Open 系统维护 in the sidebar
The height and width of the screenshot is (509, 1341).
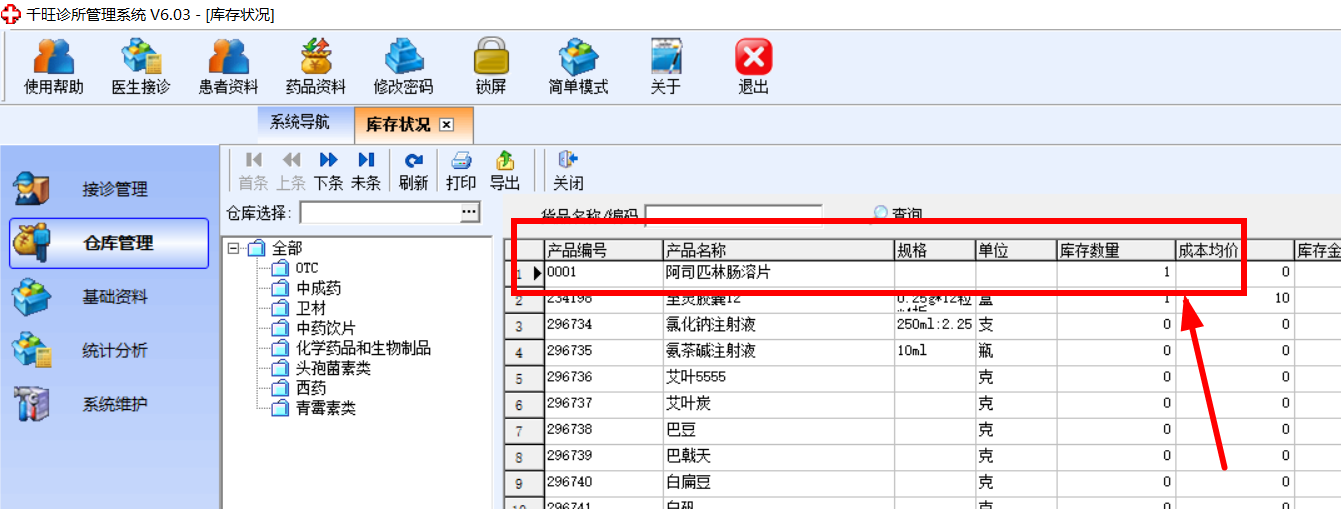click(x=109, y=405)
